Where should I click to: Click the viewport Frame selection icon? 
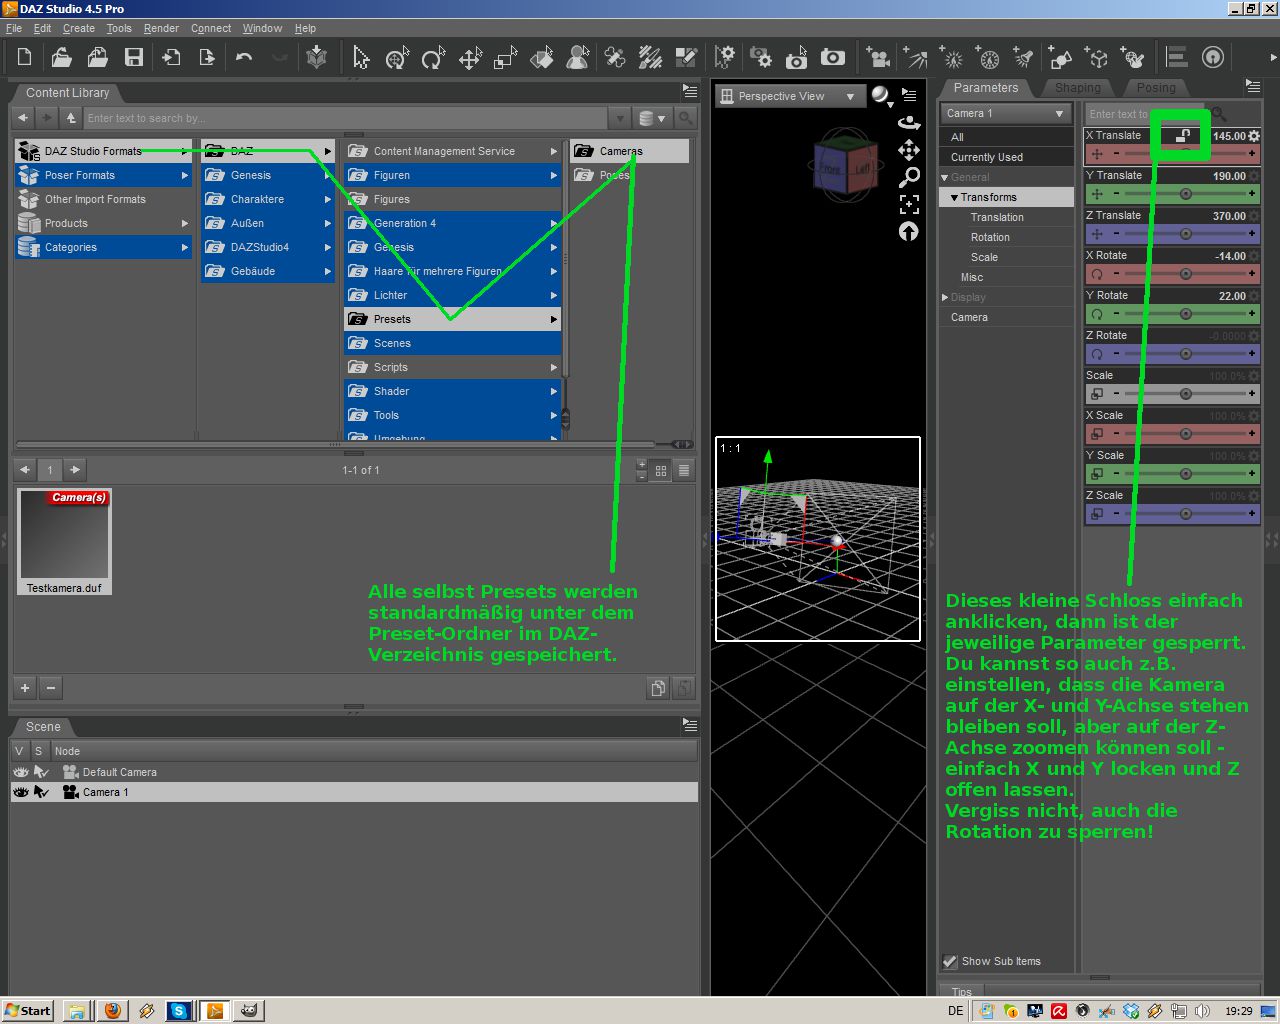(x=908, y=204)
